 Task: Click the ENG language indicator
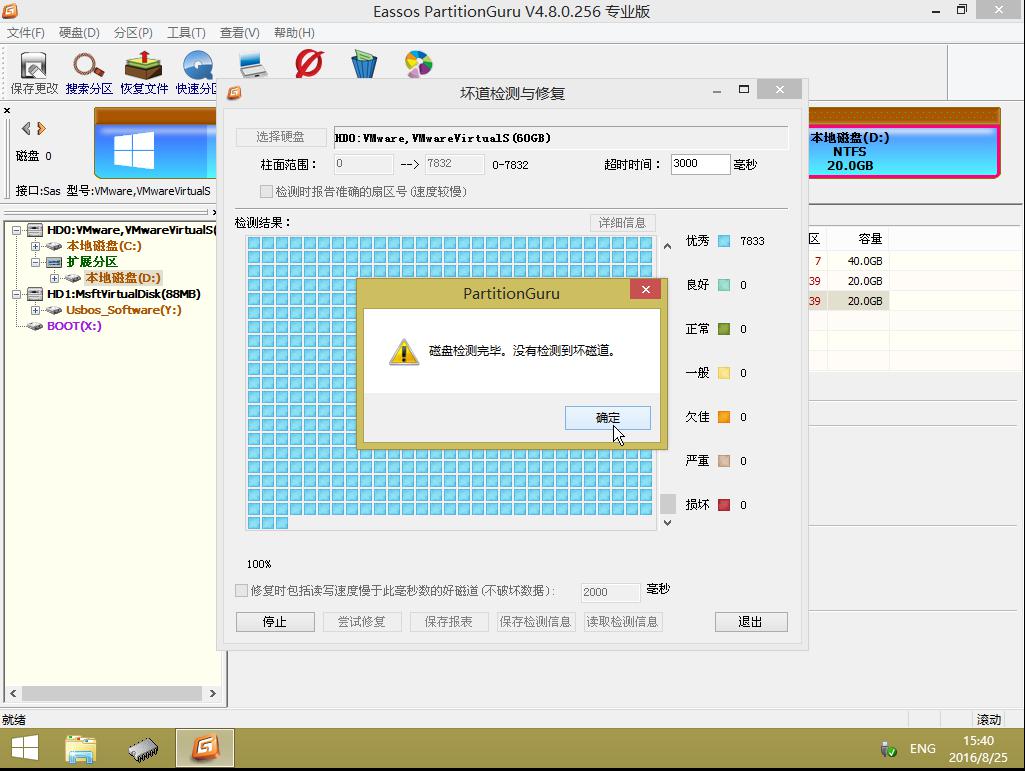coord(922,749)
